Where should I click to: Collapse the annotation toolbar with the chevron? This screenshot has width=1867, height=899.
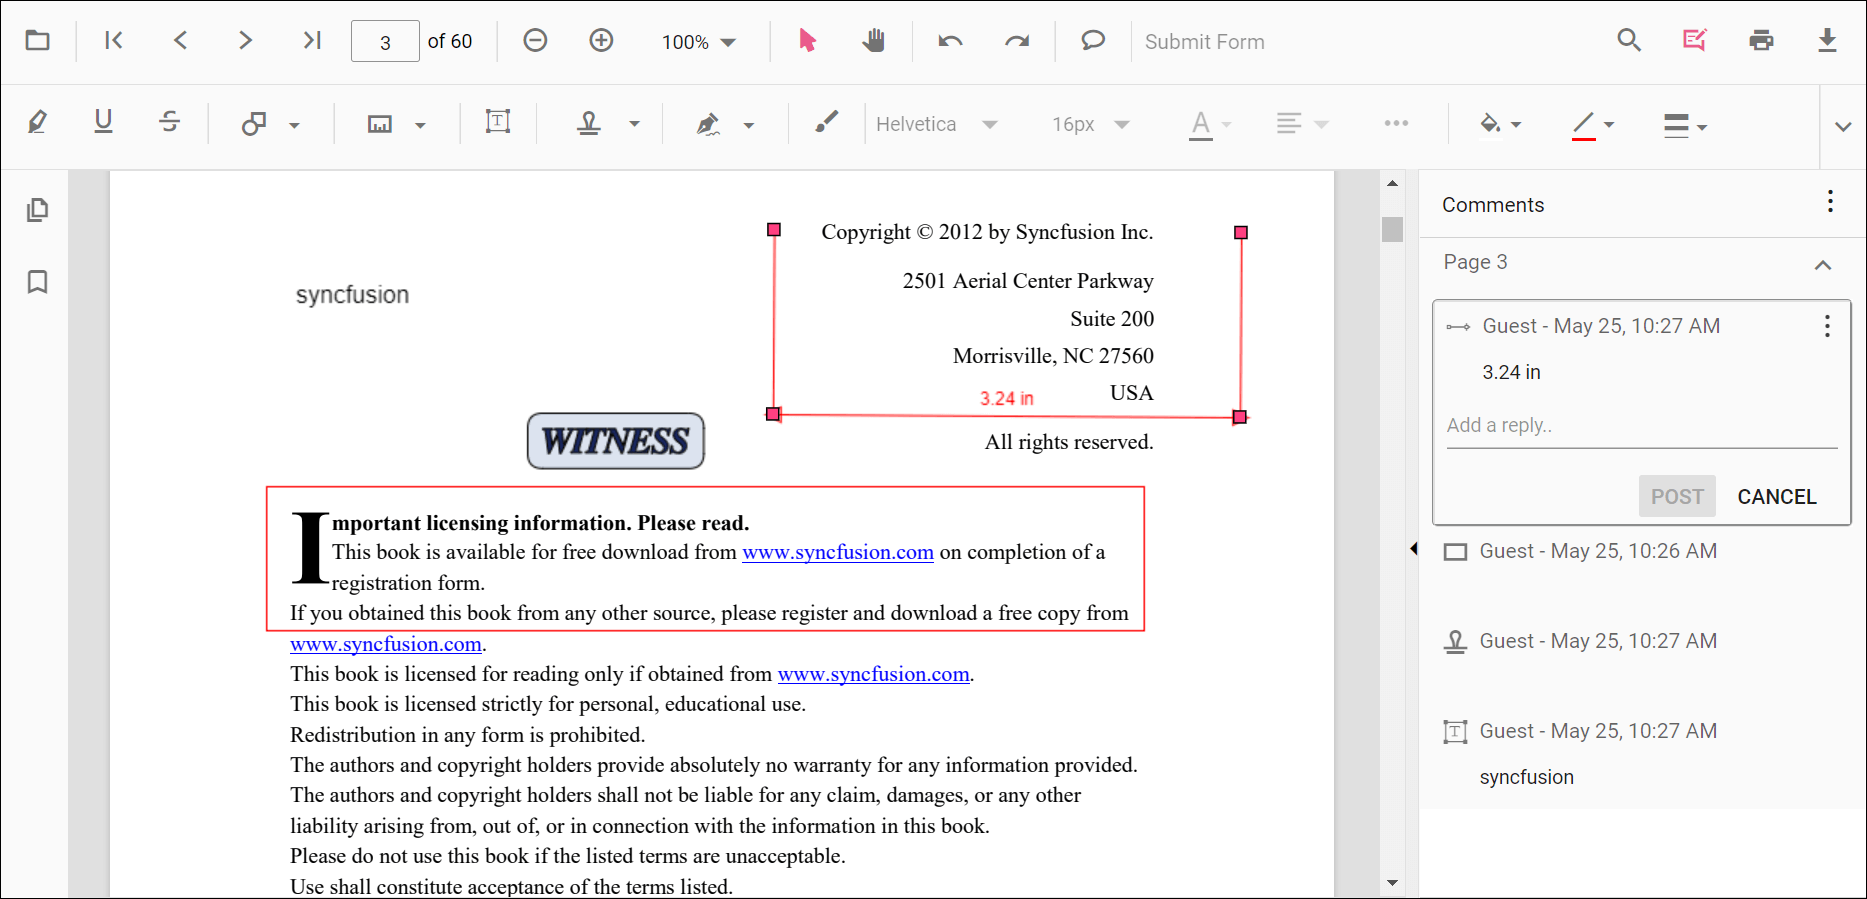pyautogui.click(x=1843, y=126)
